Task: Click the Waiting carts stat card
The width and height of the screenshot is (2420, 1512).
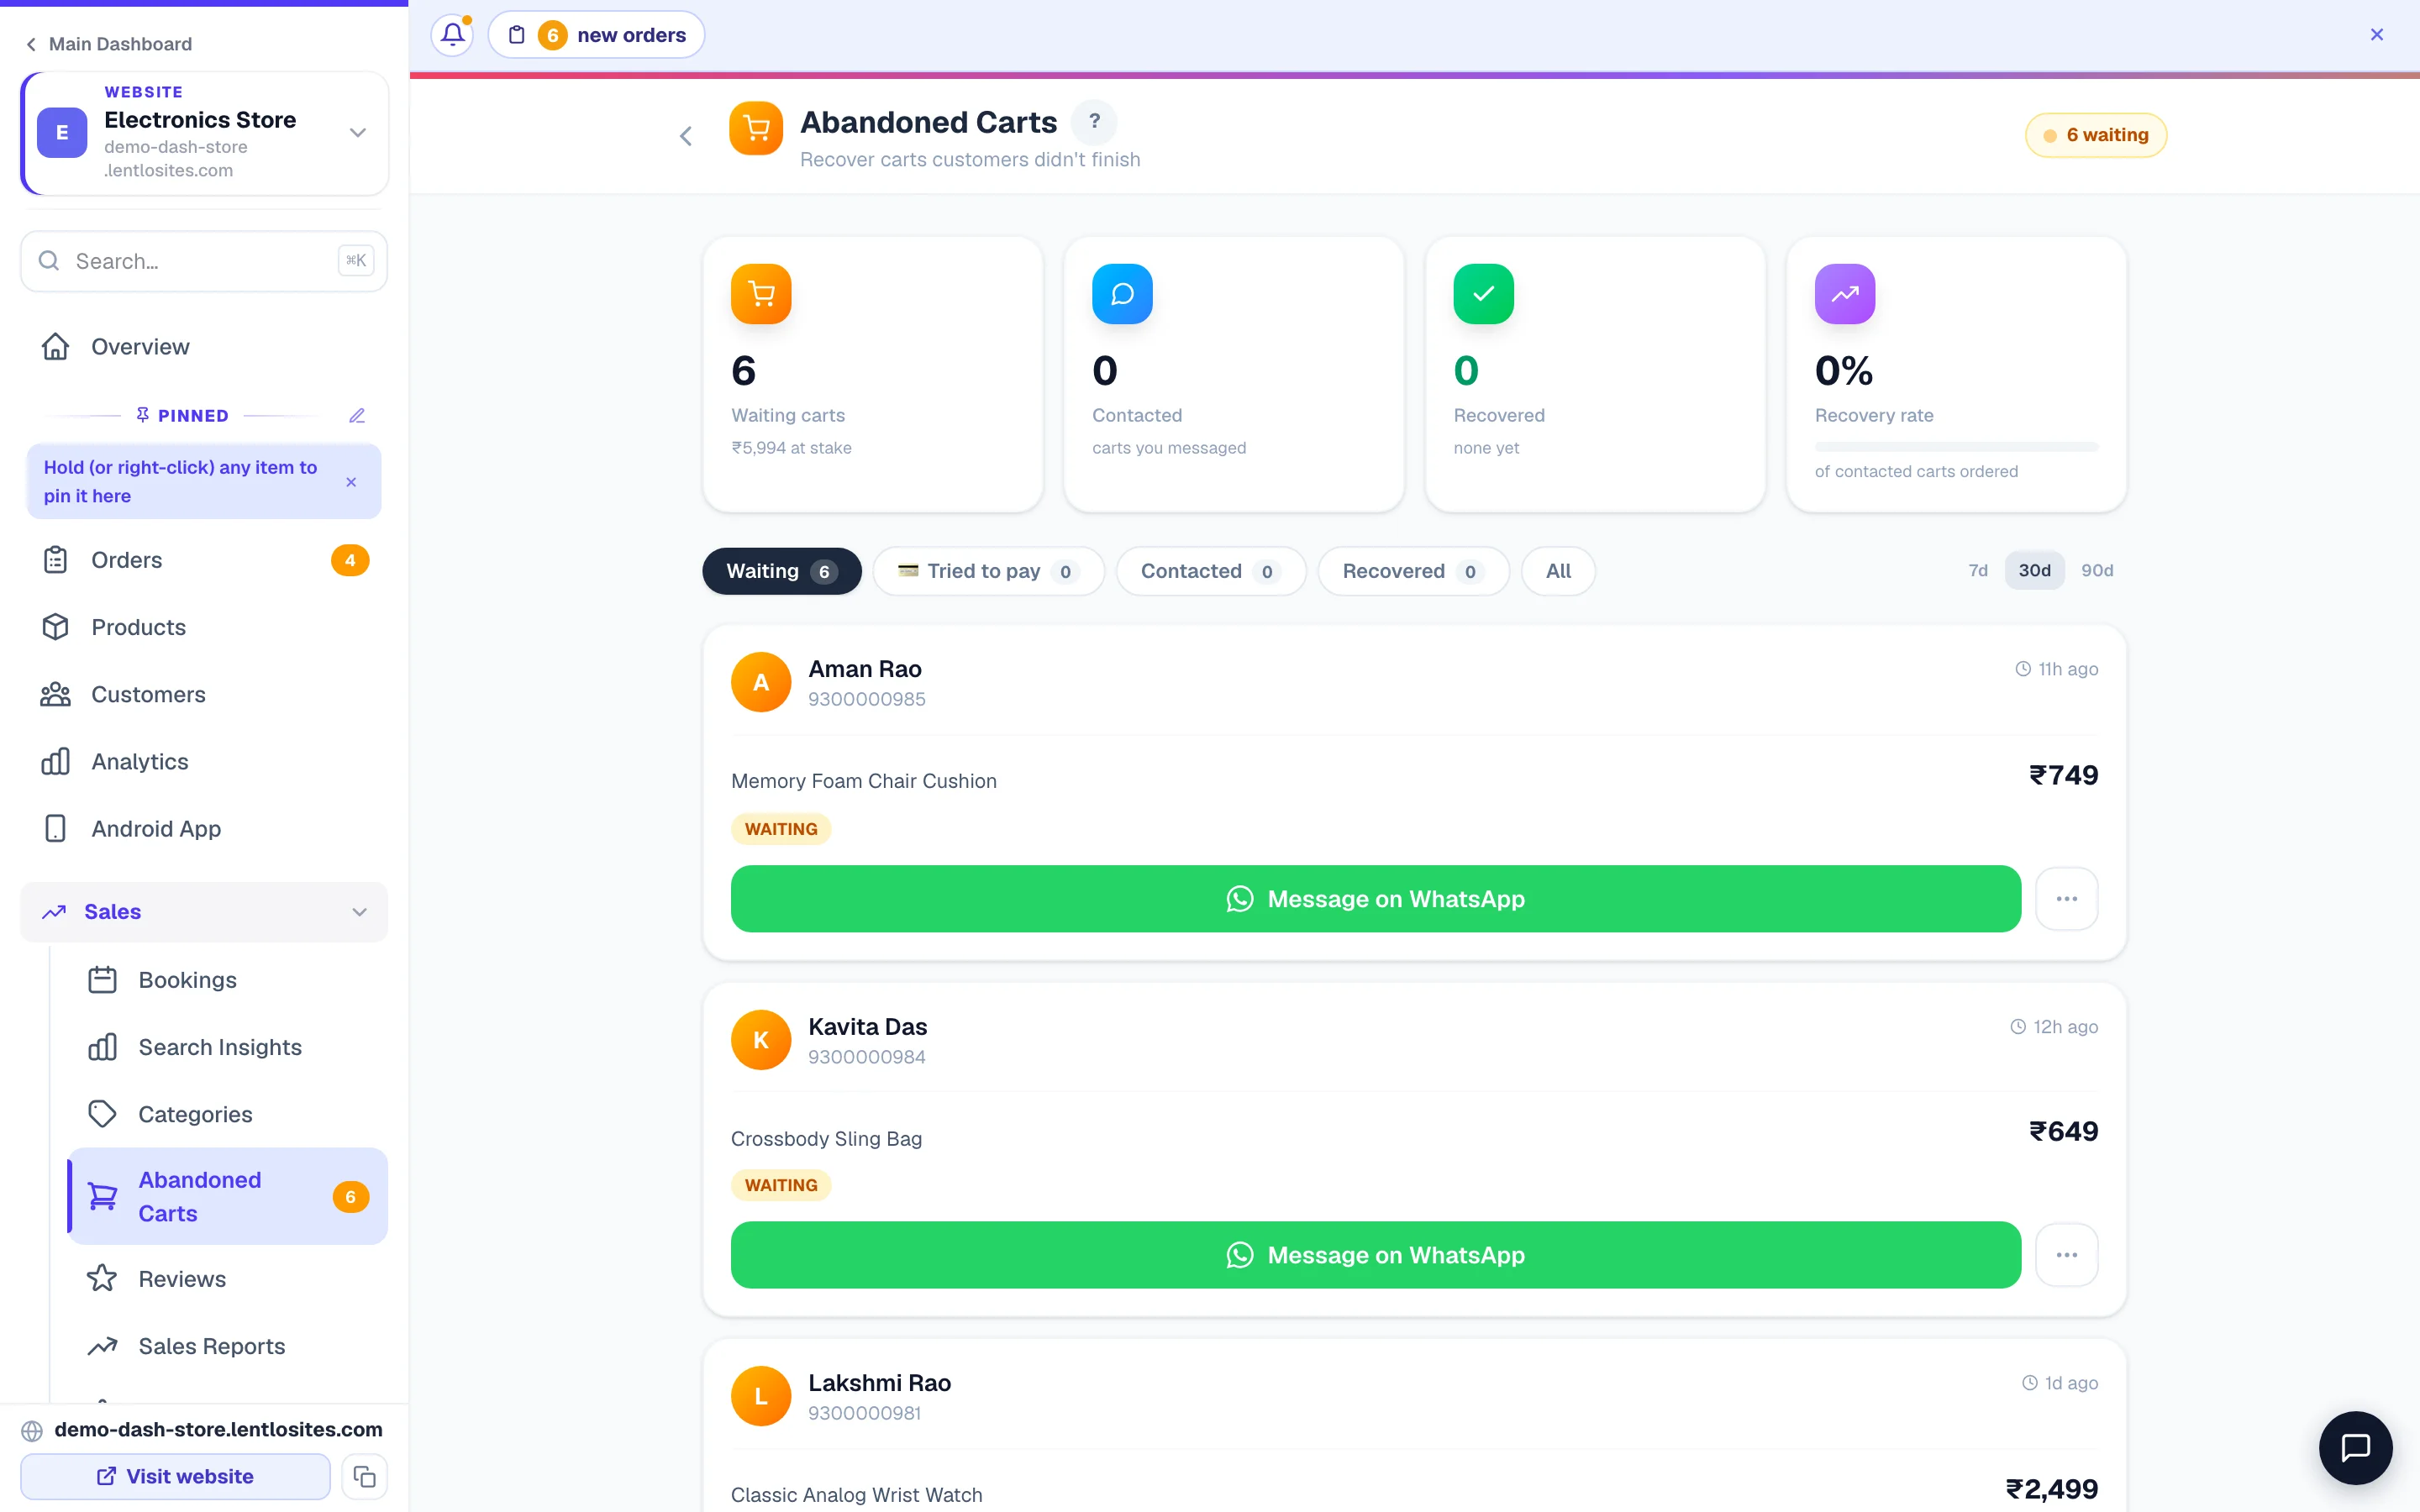Action: coord(873,374)
